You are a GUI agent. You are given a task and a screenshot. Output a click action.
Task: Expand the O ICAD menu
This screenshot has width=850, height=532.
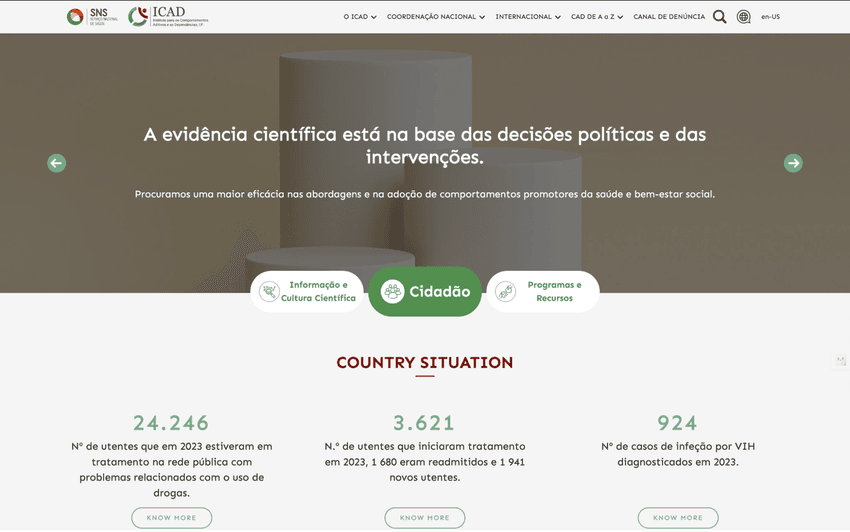pyautogui.click(x=360, y=17)
